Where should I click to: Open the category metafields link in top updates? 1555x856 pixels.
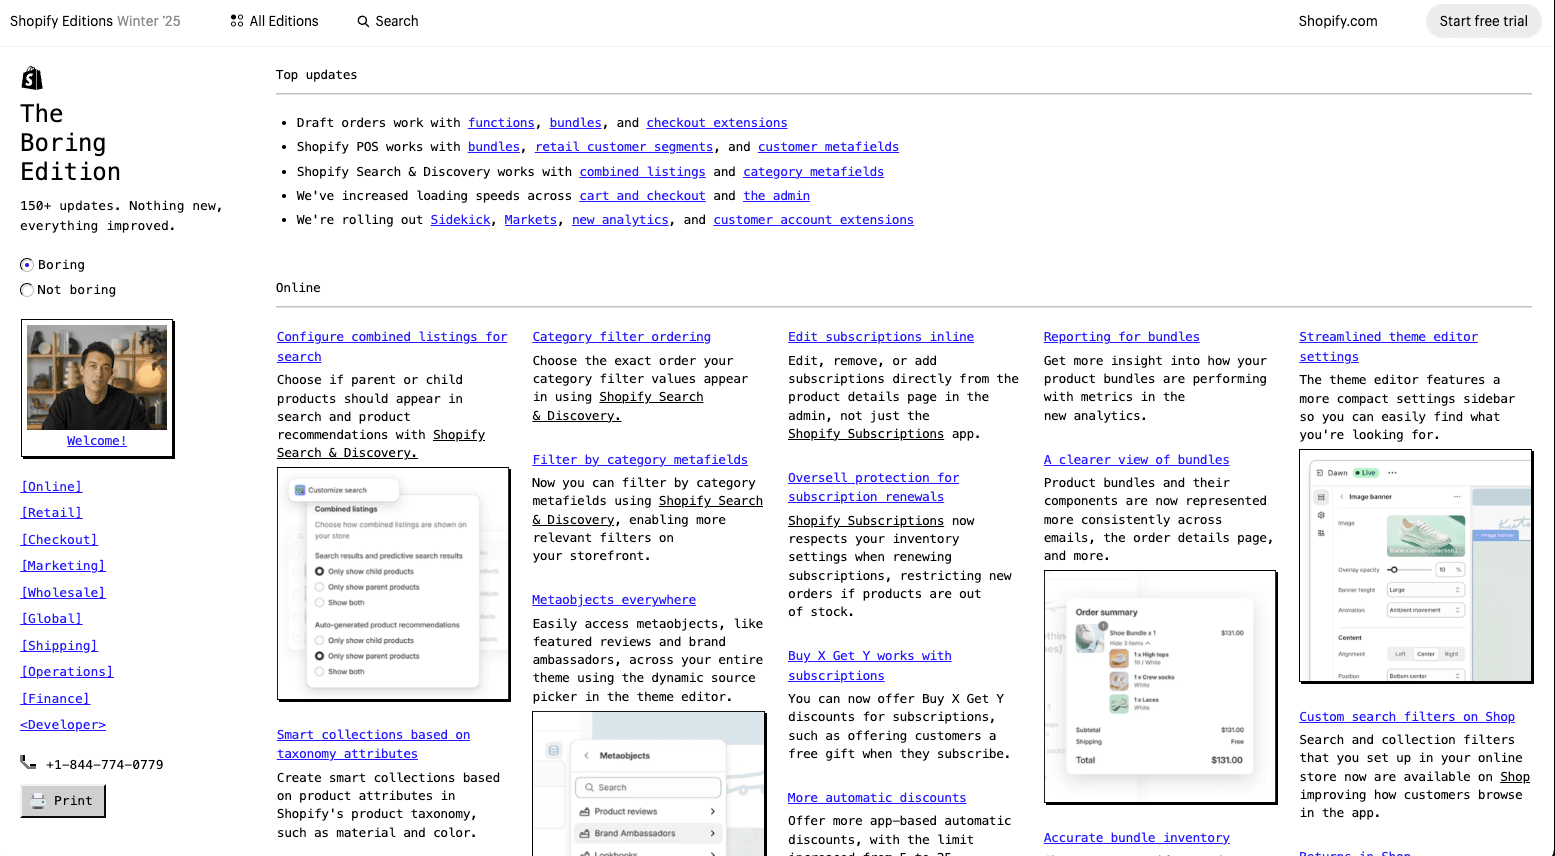[813, 172]
